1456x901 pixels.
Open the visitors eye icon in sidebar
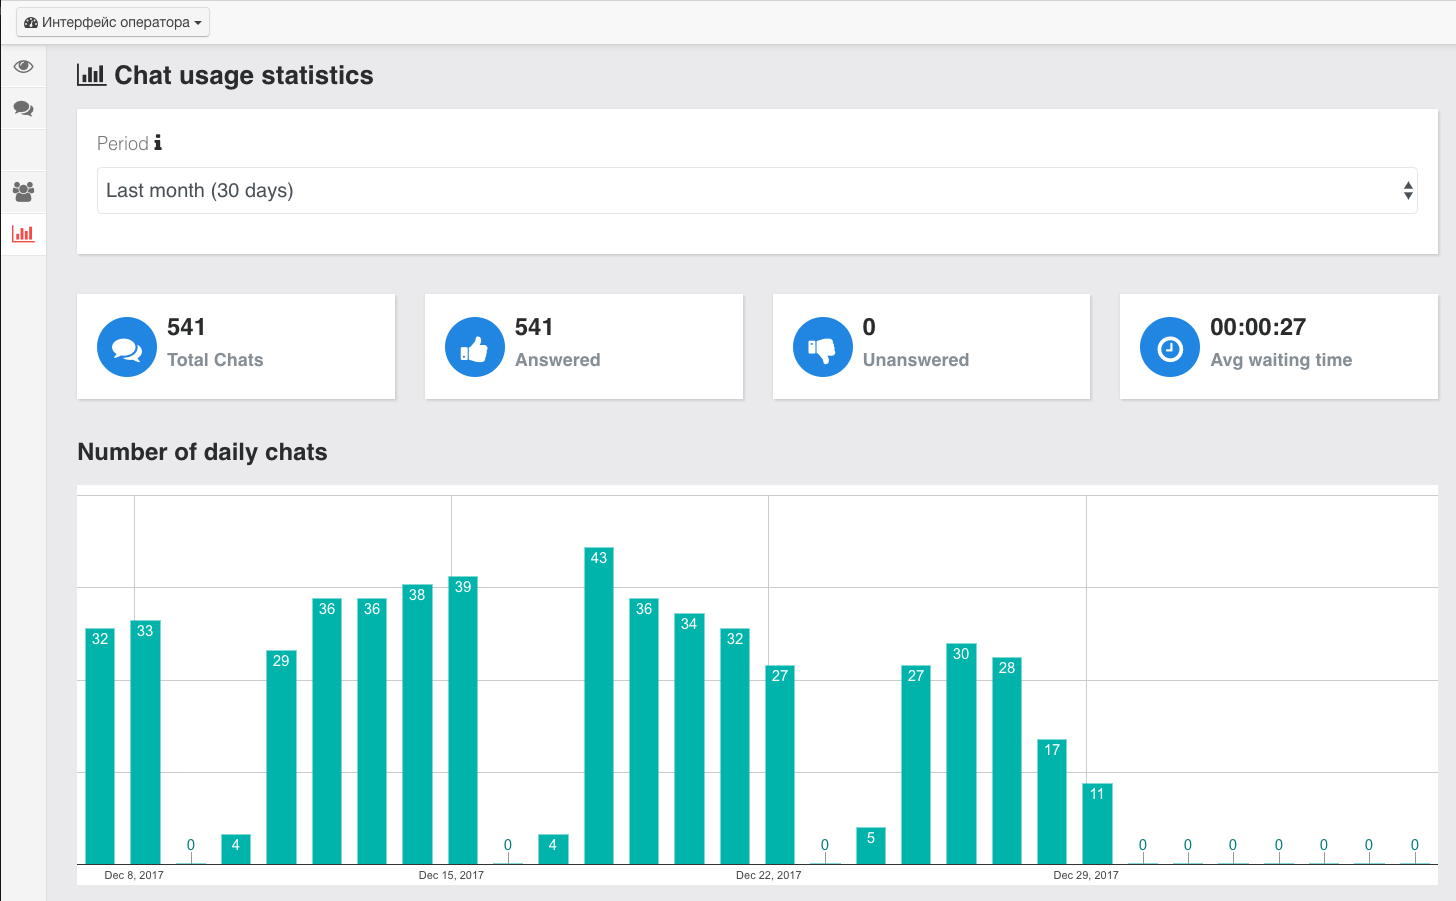coord(23,67)
